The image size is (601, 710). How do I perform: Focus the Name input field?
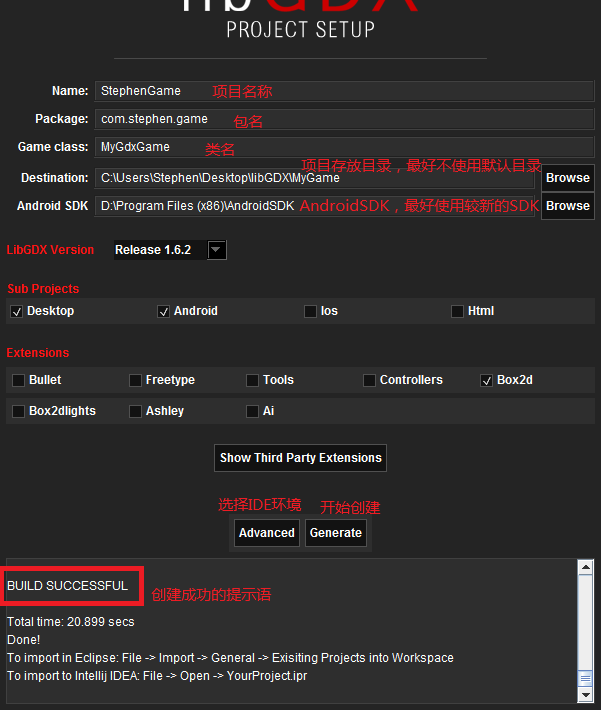tap(344, 91)
